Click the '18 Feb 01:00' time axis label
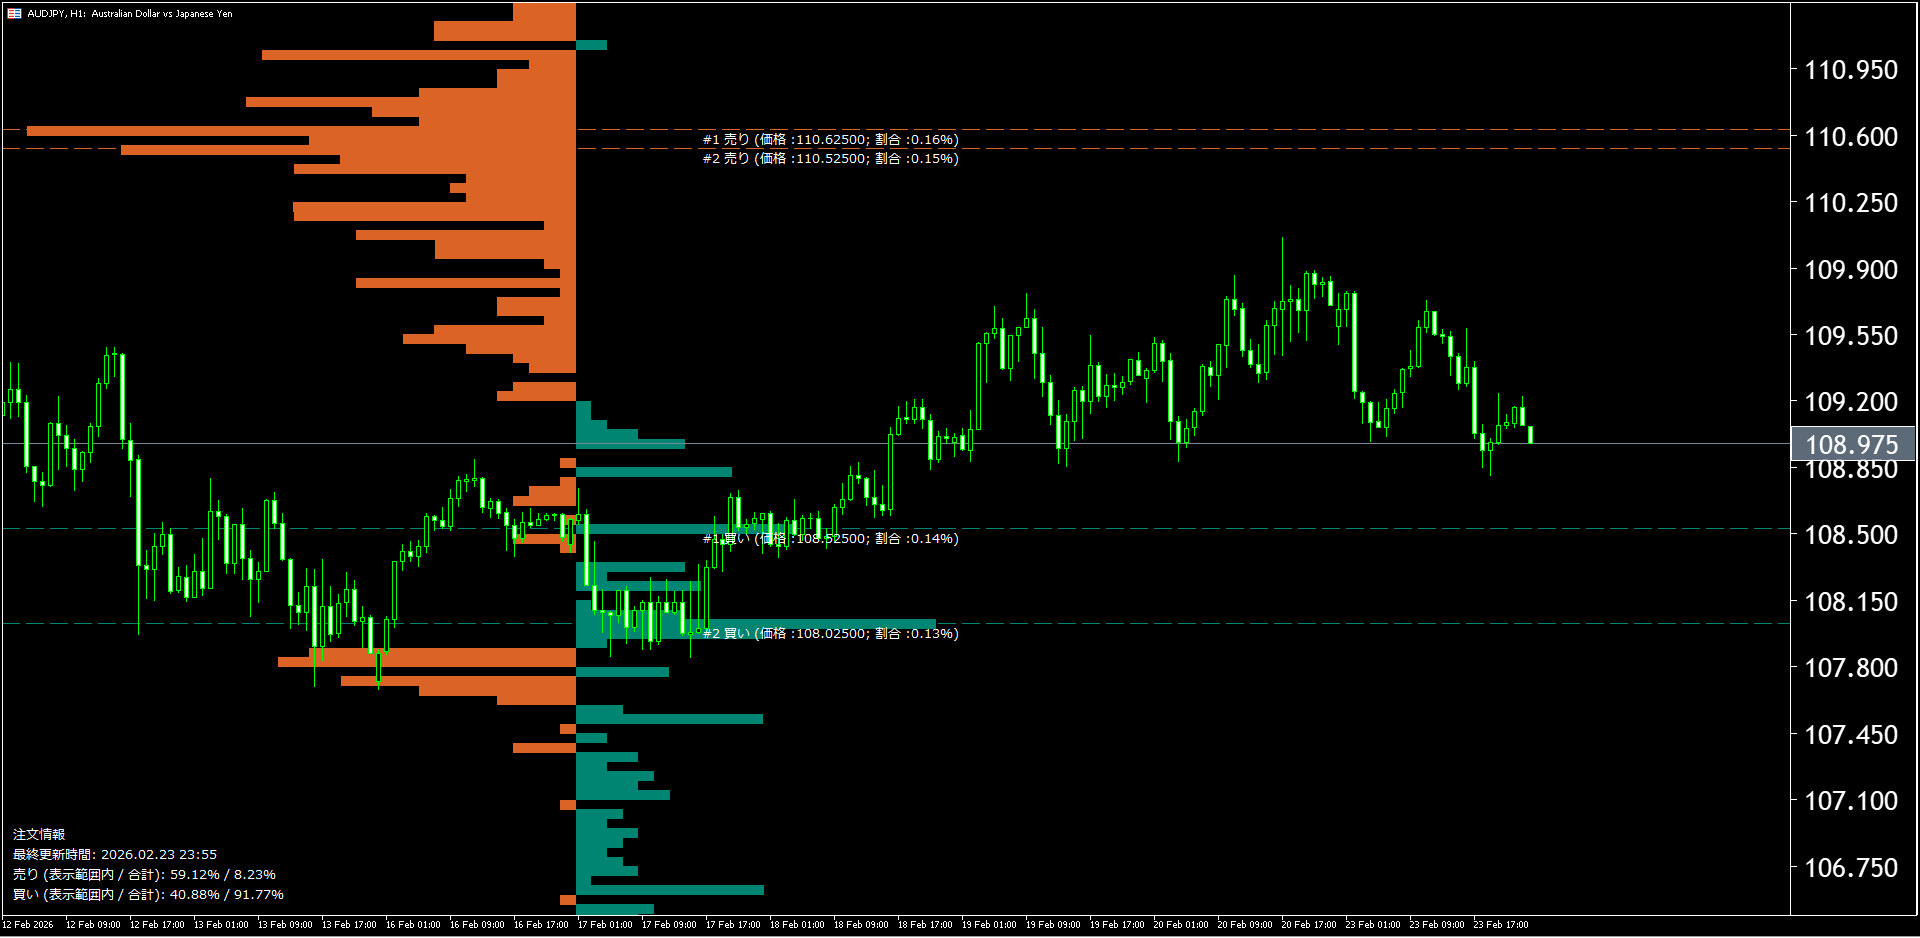1920x938 pixels. 797,925
